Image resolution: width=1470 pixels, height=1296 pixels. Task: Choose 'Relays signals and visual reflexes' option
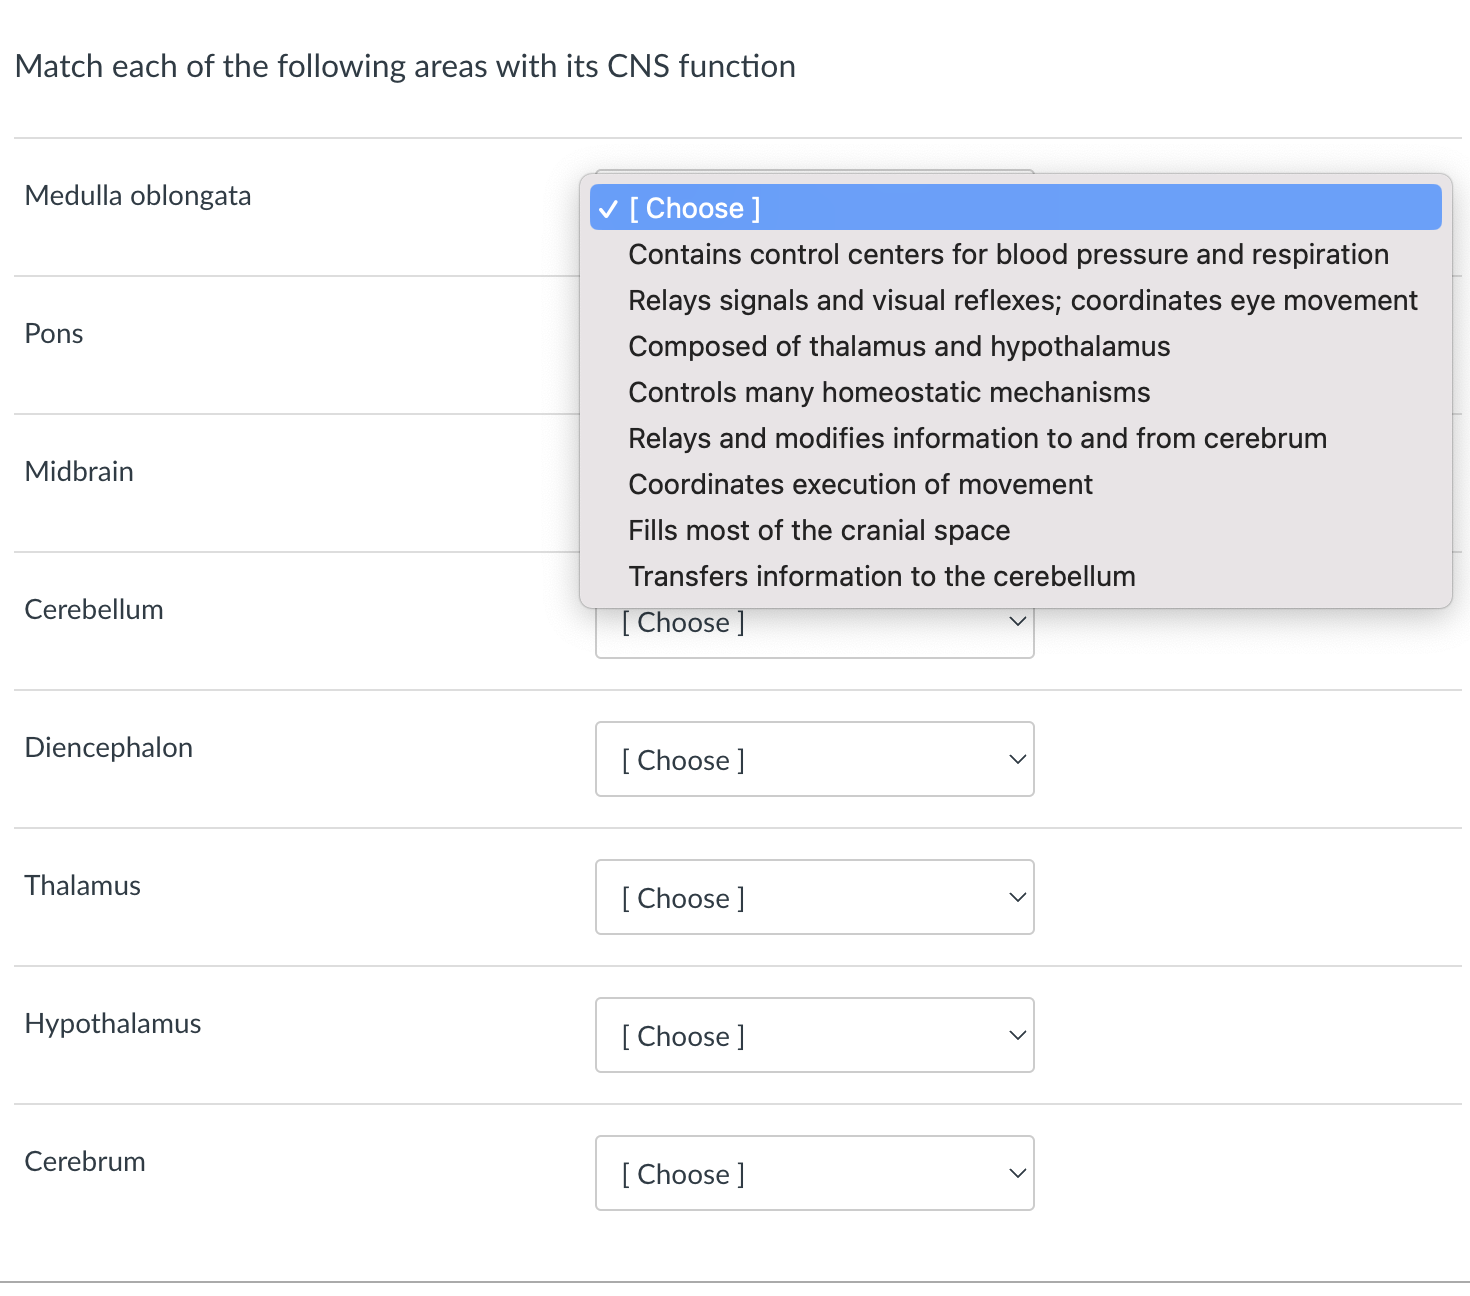click(x=1022, y=301)
